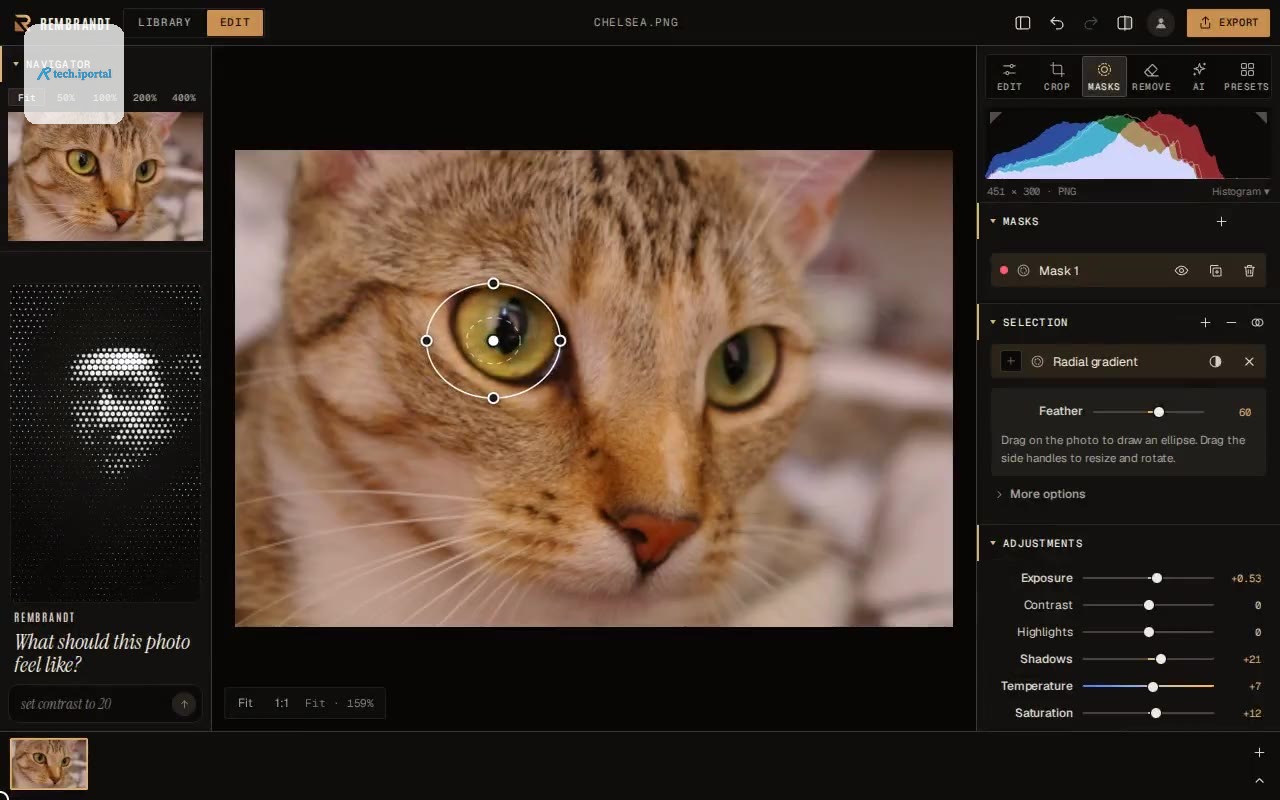Image resolution: width=1280 pixels, height=800 pixels.
Task: Click the Rembrandt logo
Action: [x=22, y=22]
